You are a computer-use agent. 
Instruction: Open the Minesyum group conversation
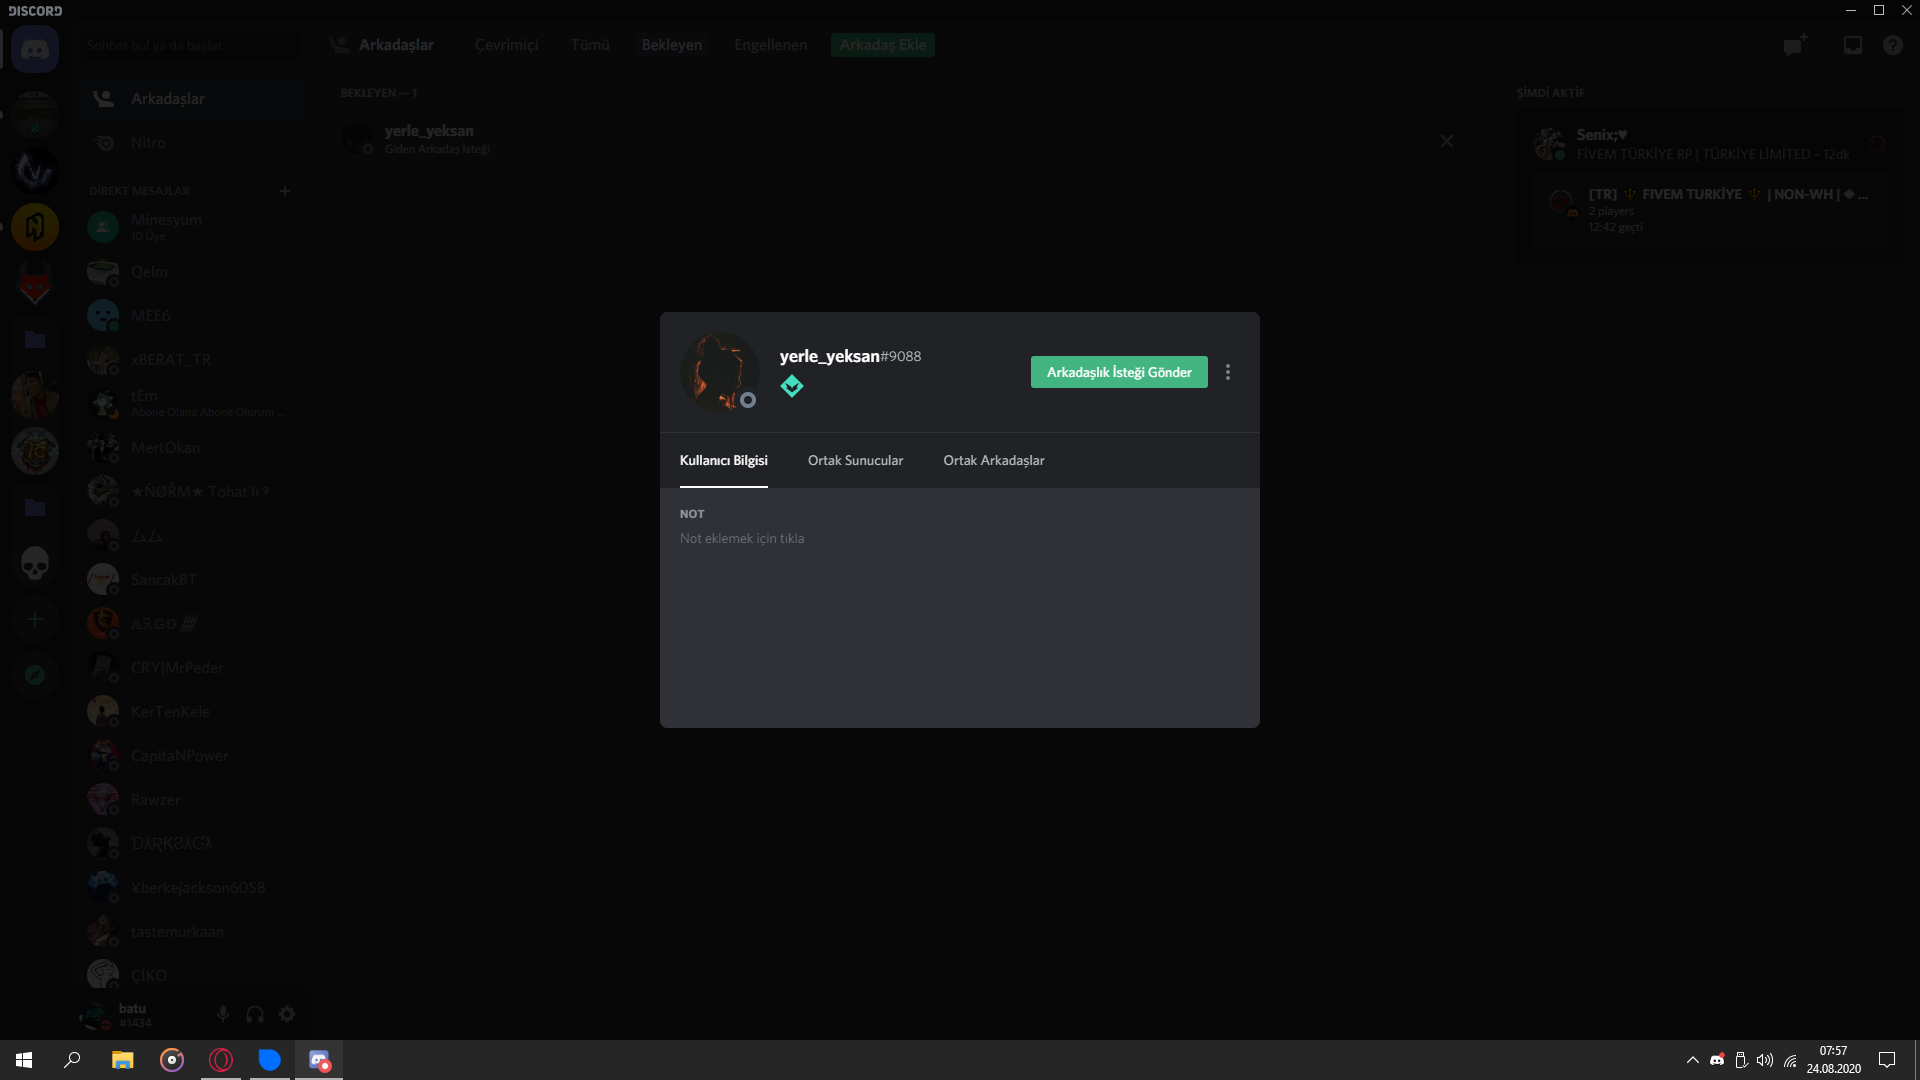[190, 227]
